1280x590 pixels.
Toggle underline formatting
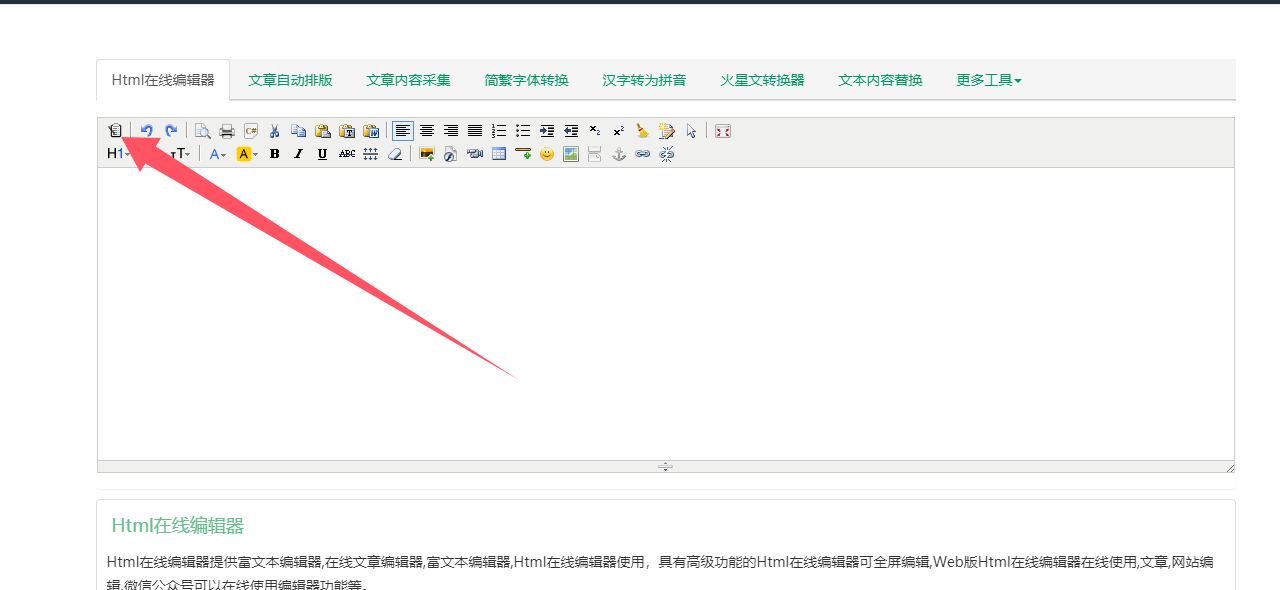tap(321, 154)
